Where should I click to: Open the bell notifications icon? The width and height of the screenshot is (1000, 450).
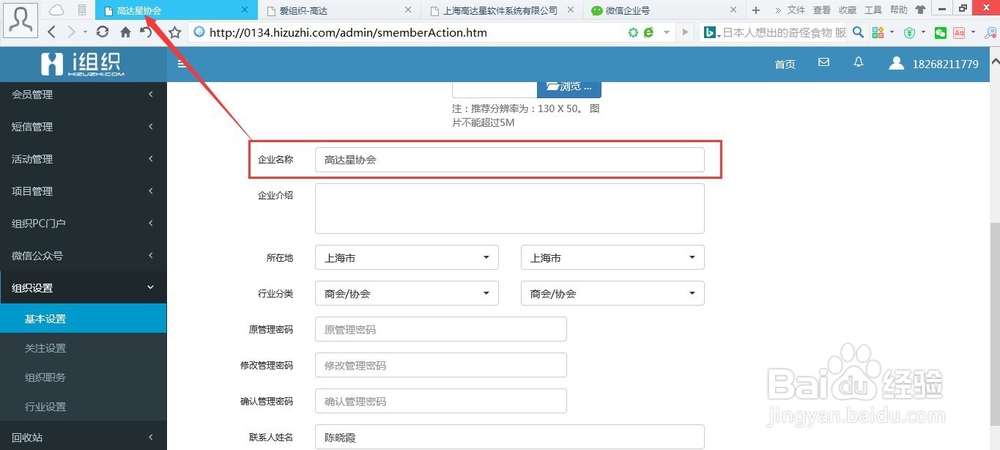coord(858,62)
